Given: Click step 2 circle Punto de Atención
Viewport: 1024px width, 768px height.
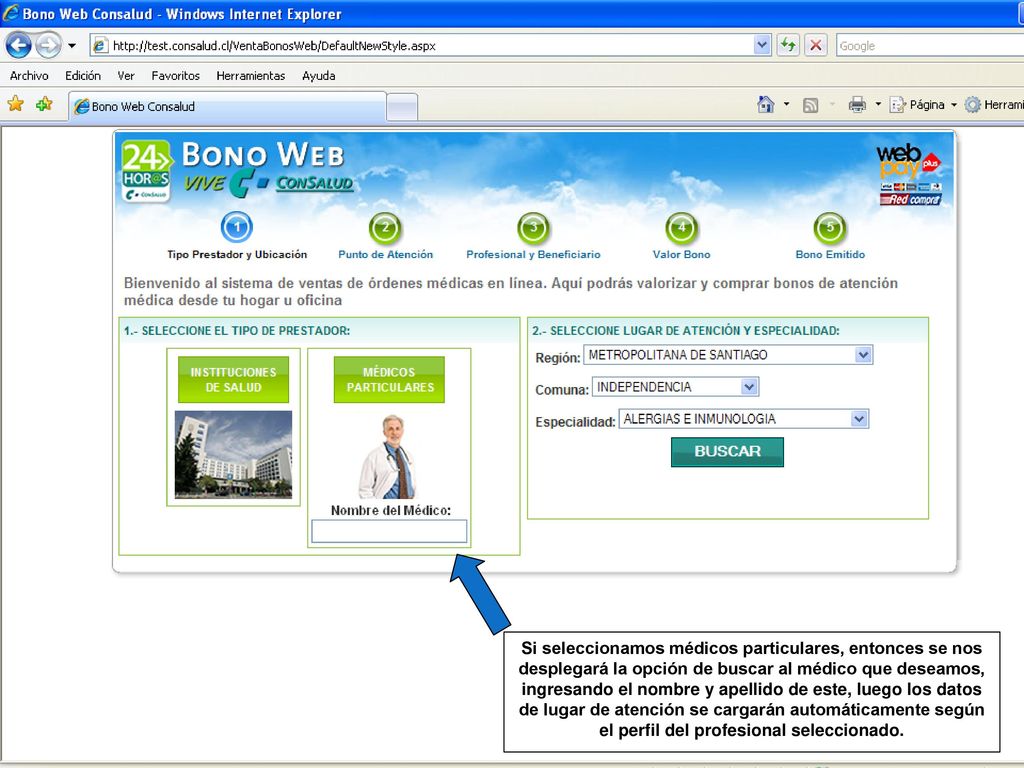Looking at the screenshot, I should pyautogui.click(x=385, y=228).
